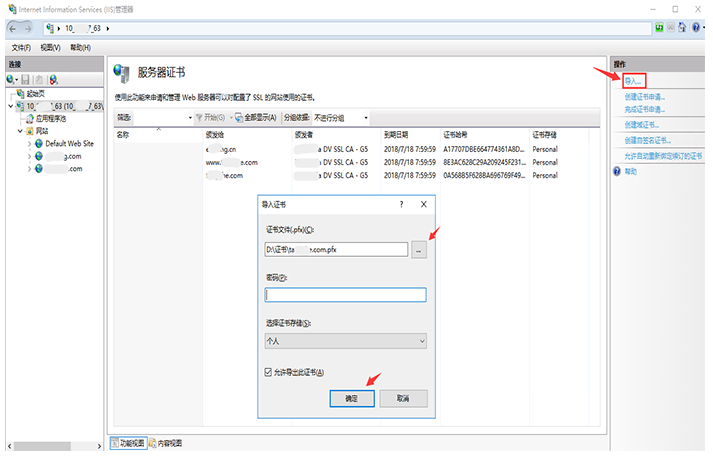Collapse the 网站 sites tree node

(20, 131)
